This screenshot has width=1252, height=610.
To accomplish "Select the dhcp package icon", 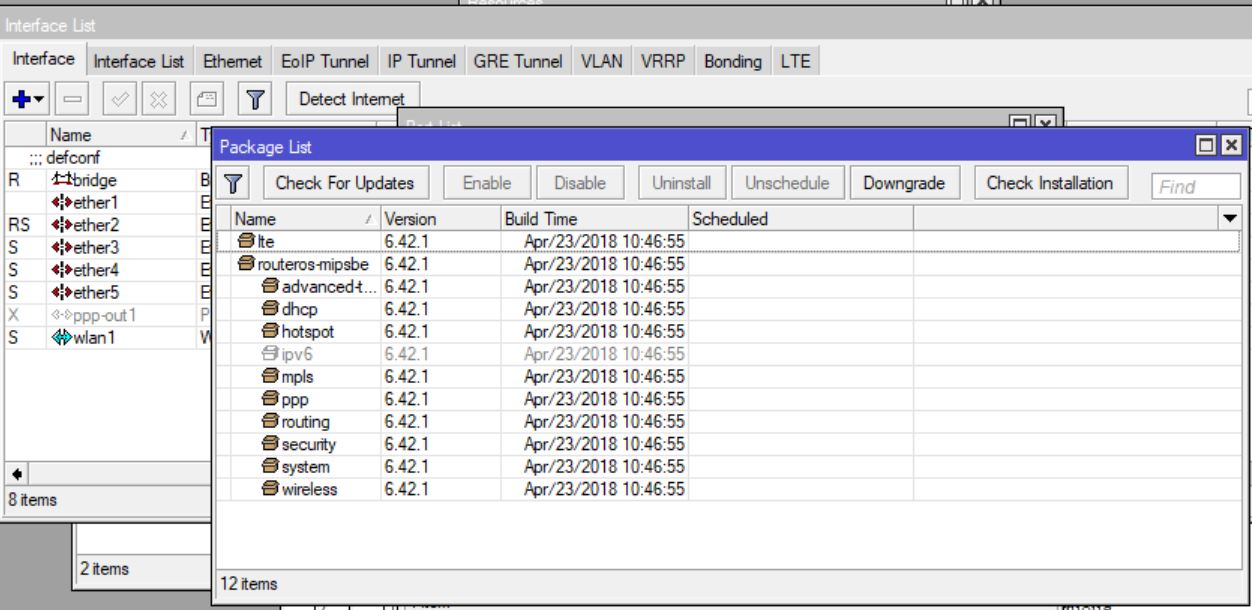I will [270, 309].
